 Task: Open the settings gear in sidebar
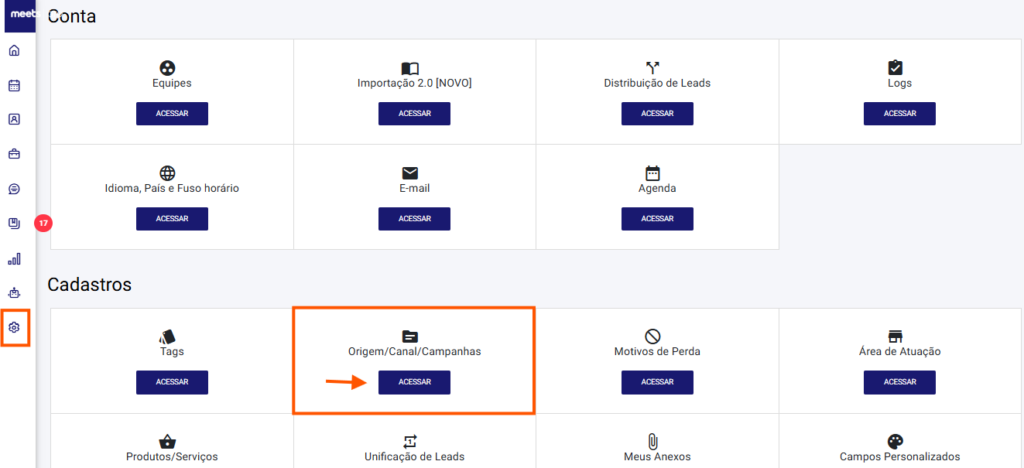(14, 328)
